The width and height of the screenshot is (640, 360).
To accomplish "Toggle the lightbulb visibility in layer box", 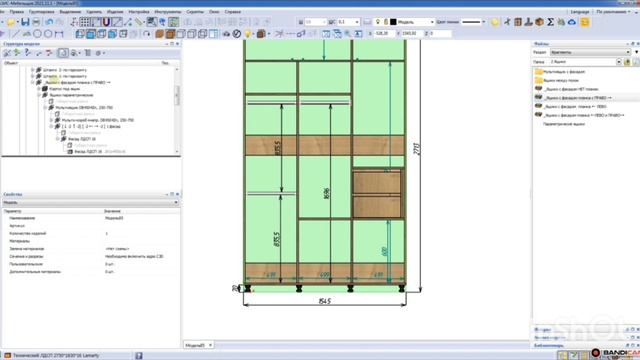I will click(x=378, y=22).
